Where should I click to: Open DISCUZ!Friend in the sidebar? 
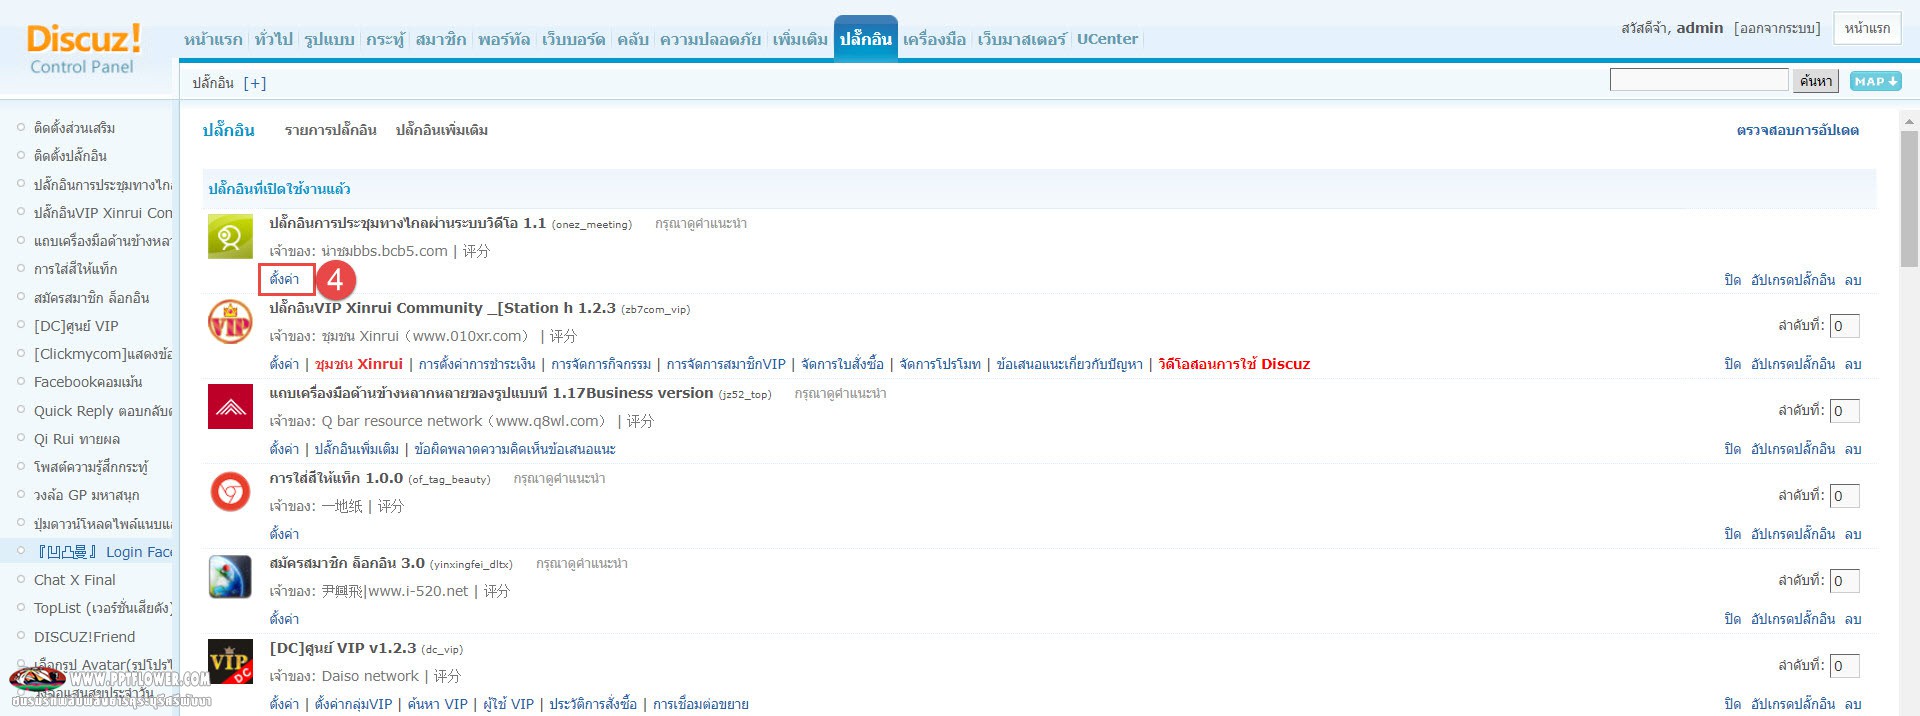(x=84, y=637)
